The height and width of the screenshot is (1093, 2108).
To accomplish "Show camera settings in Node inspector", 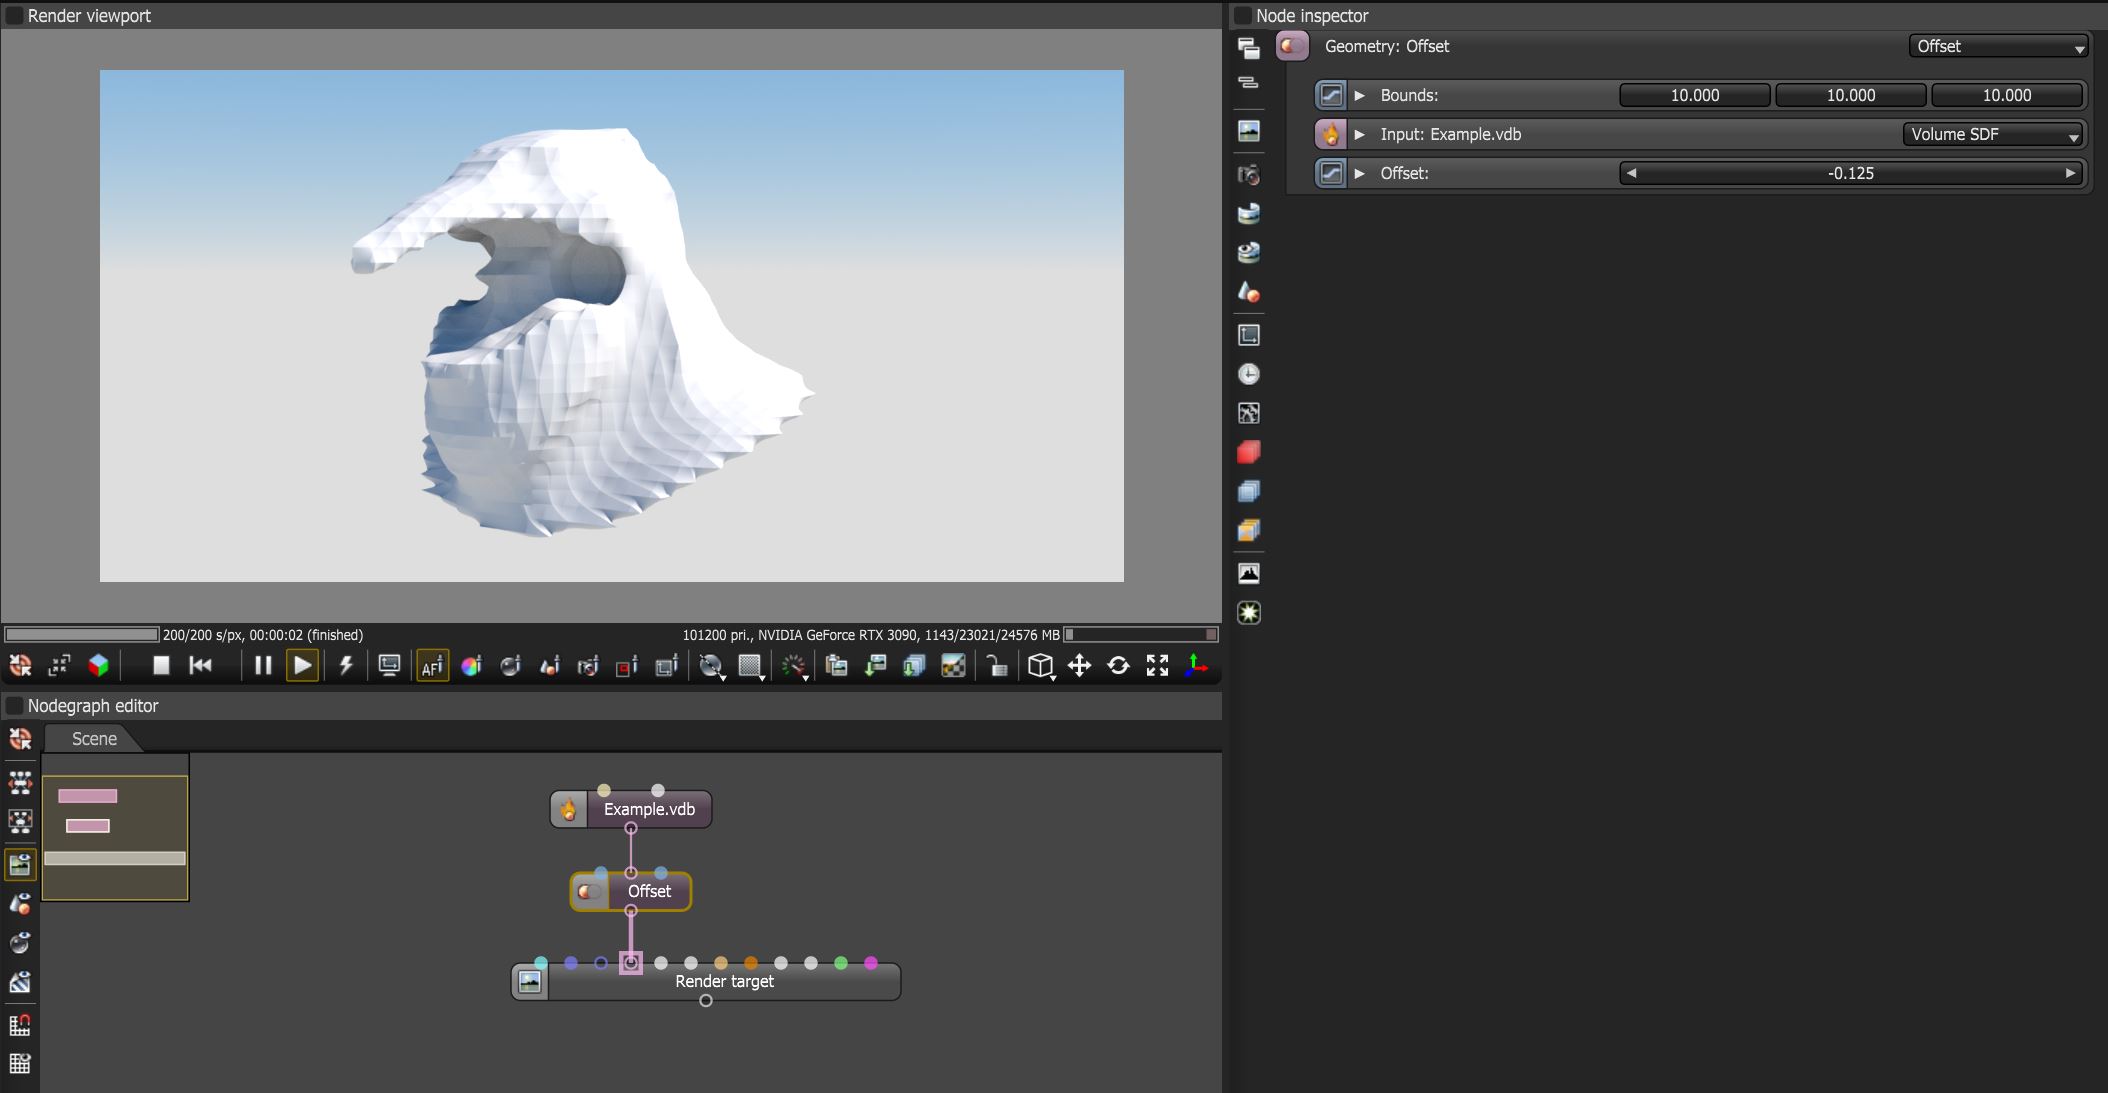I will coord(1248,174).
